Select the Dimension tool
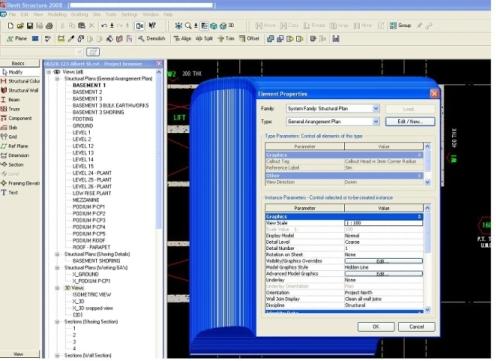Screen dimensions: 496x361 (x=15, y=155)
